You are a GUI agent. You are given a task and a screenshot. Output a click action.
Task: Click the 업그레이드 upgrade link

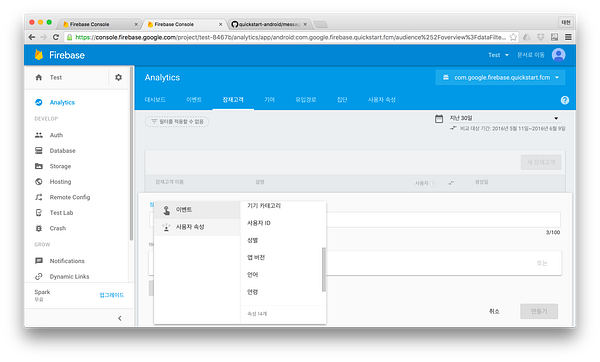[111, 295]
